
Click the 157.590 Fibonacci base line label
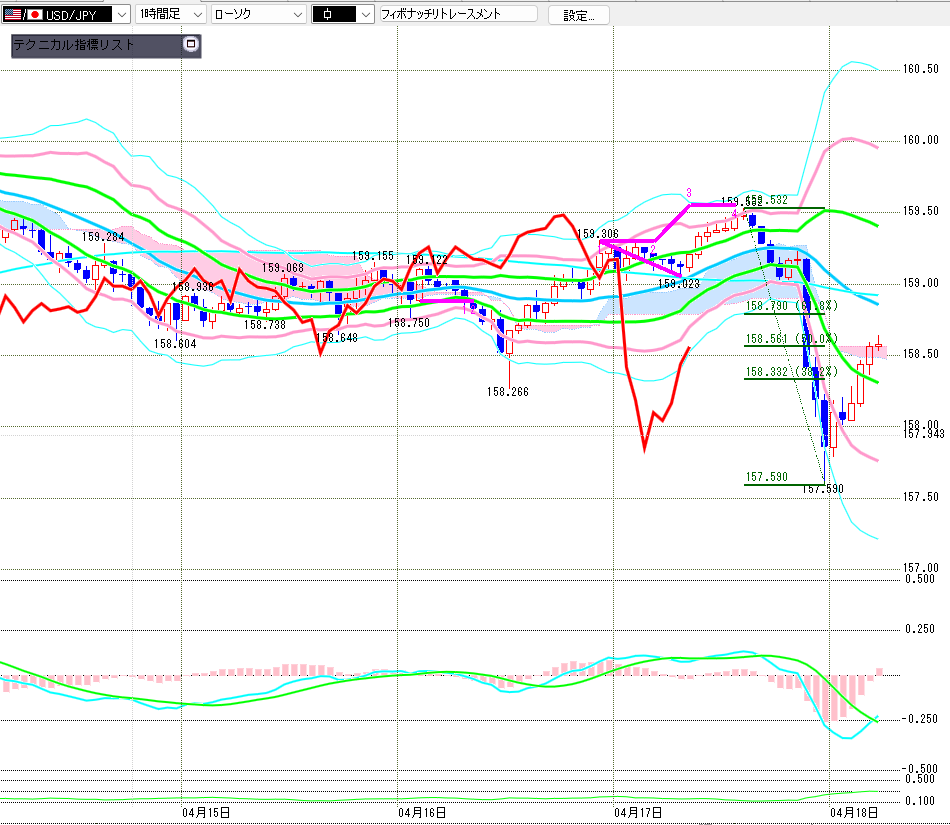click(x=768, y=477)
